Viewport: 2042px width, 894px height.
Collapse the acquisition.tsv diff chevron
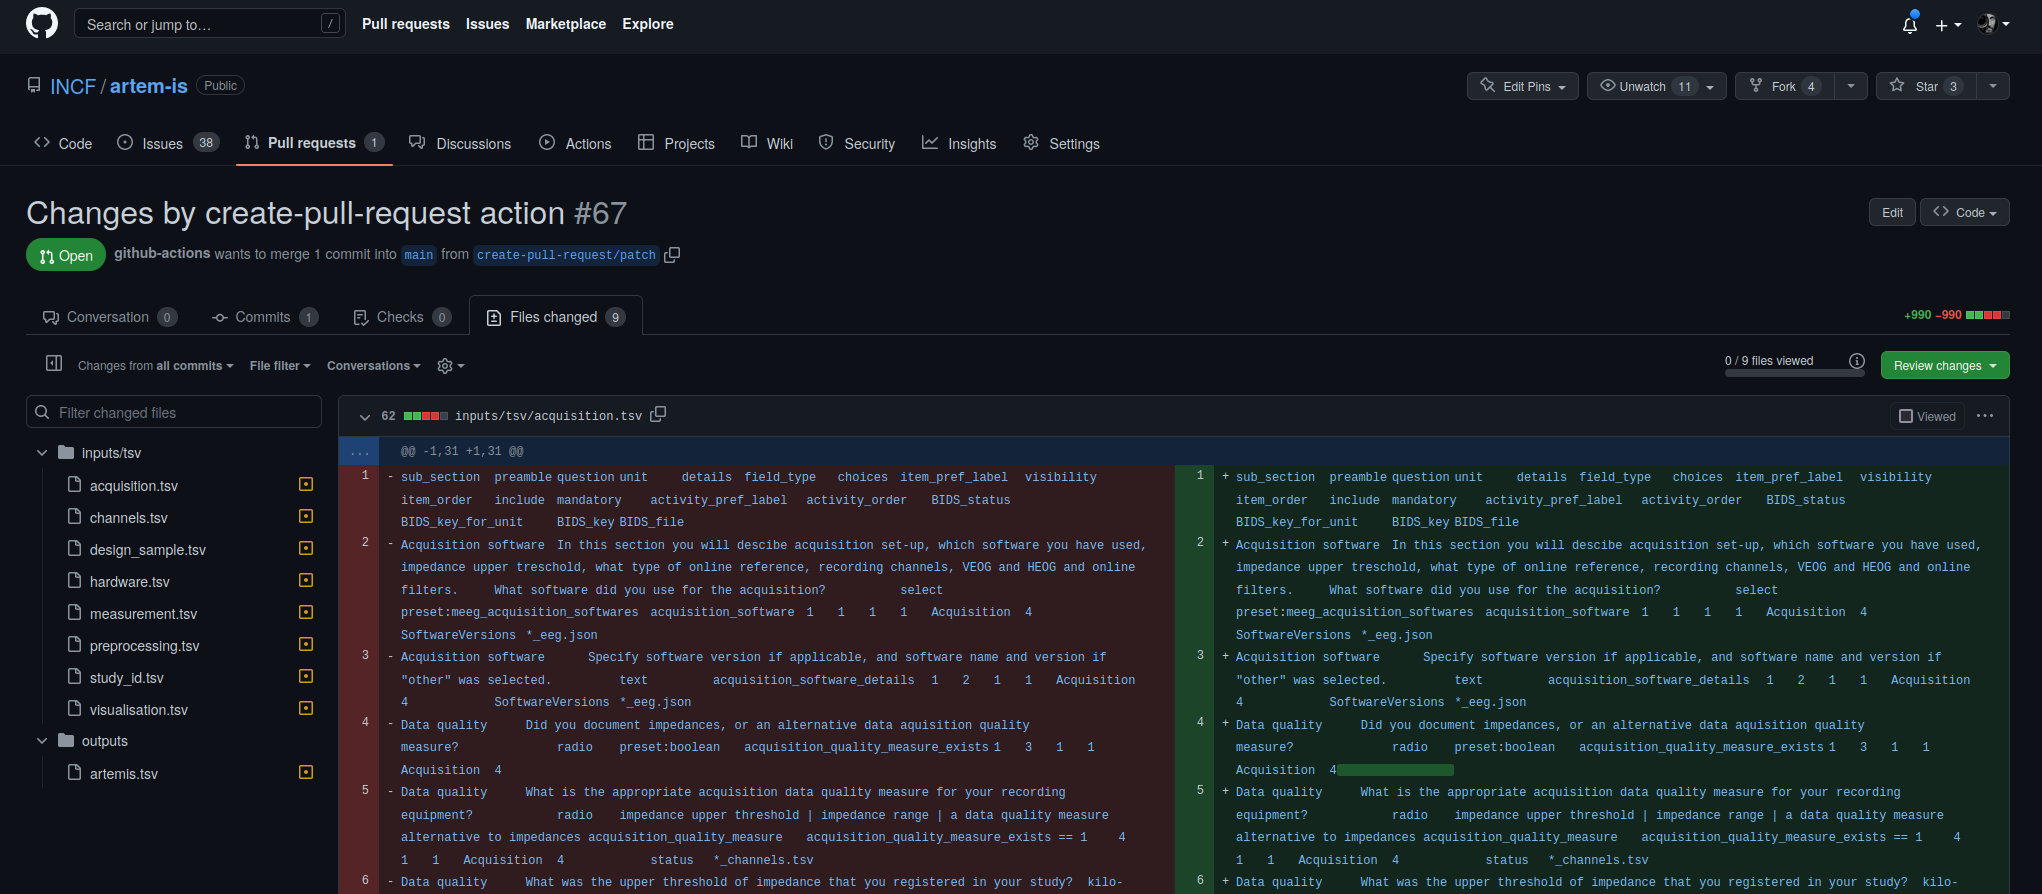pyautogui.click(x=365, y=416)
